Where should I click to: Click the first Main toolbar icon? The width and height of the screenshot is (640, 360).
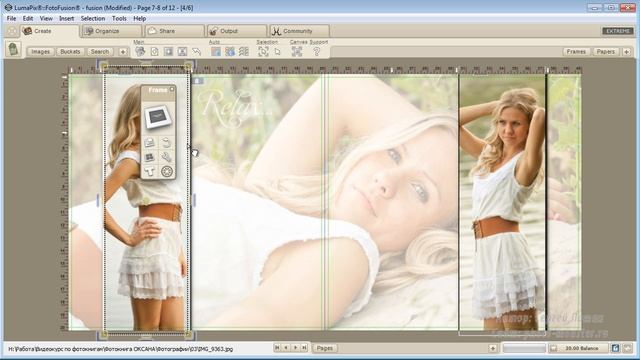[x=140, y=51]
